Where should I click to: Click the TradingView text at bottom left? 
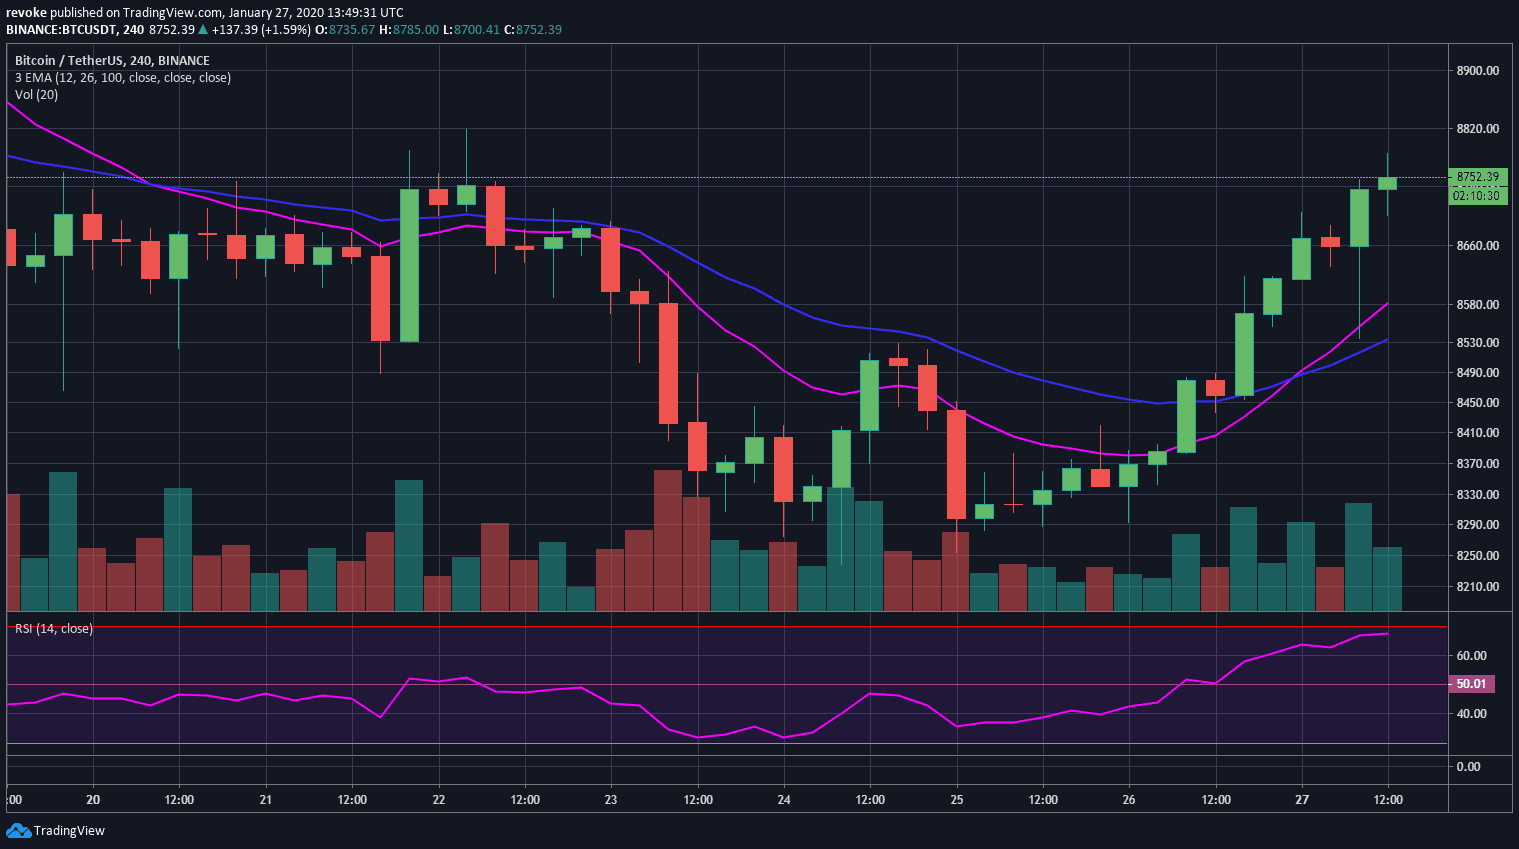coord(69,831)
